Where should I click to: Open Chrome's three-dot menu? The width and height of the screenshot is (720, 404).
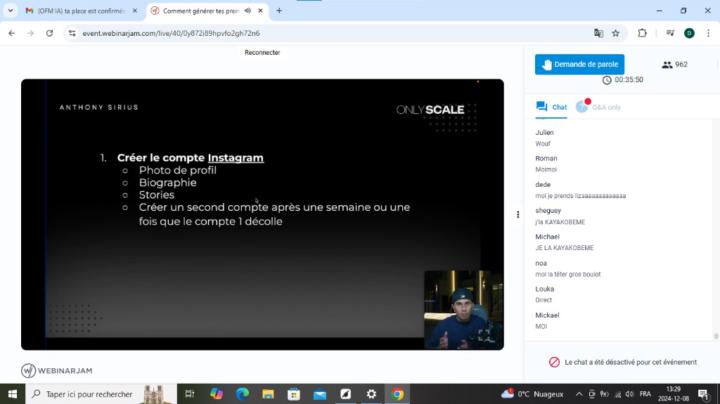click(709, 33)
